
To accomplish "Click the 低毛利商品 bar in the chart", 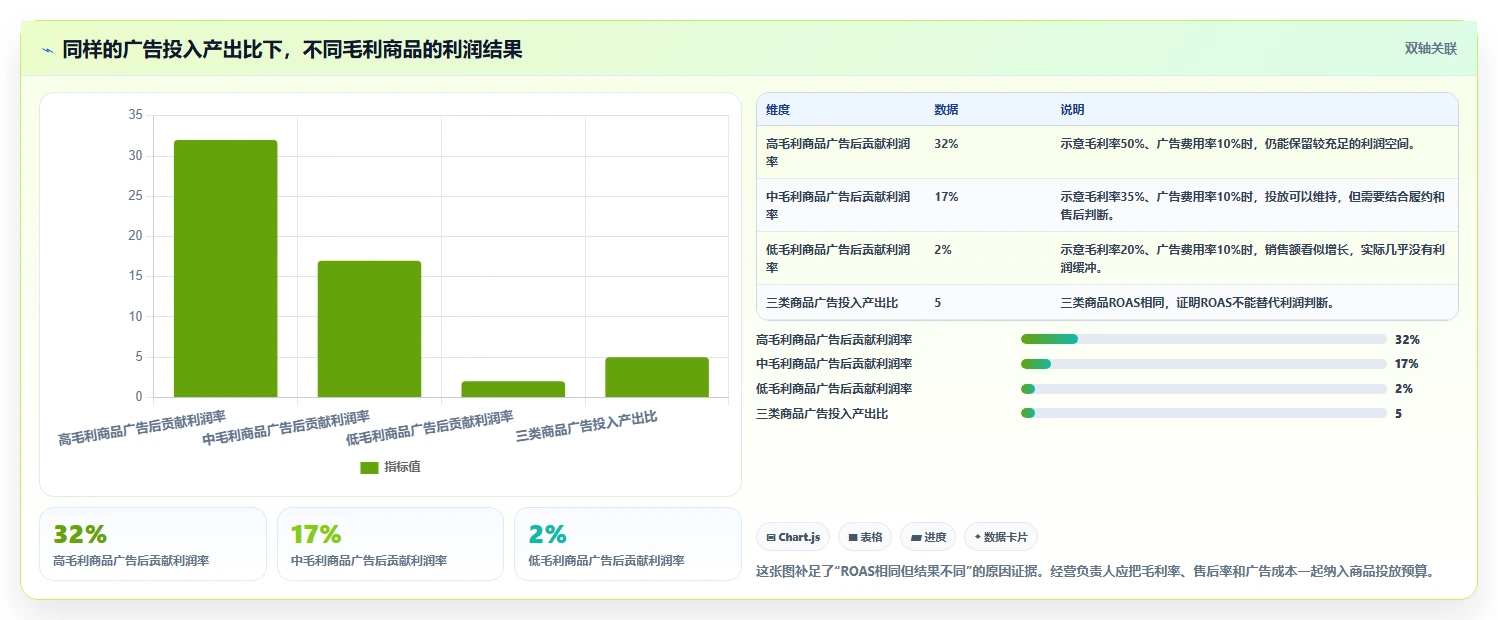I will 513,389.
